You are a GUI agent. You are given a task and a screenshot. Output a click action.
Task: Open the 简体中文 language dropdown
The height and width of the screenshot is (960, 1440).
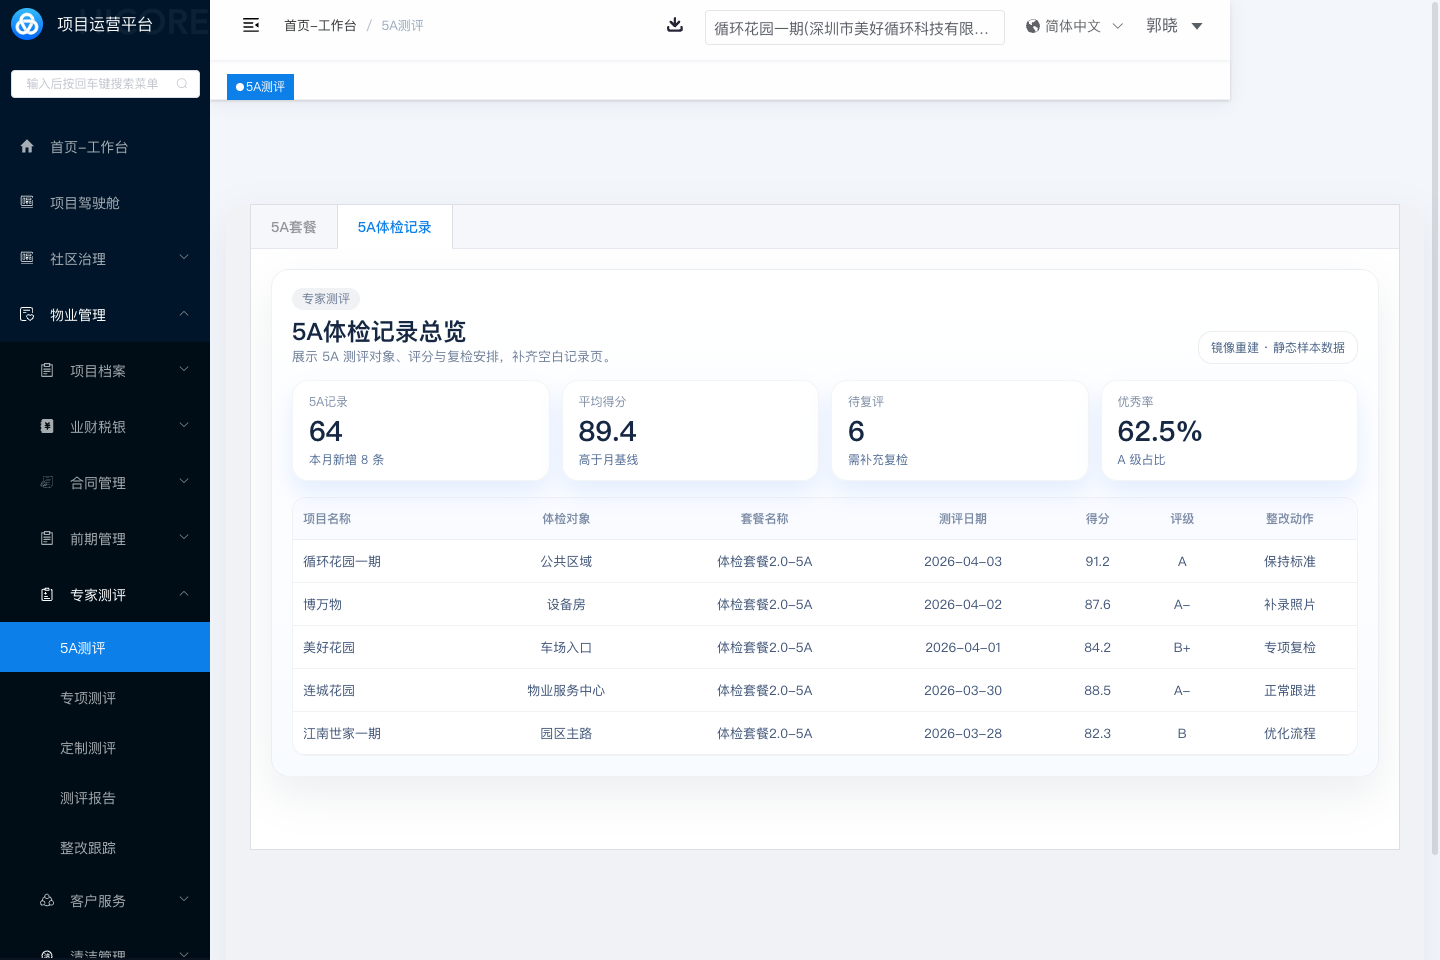coord(1074,26)
